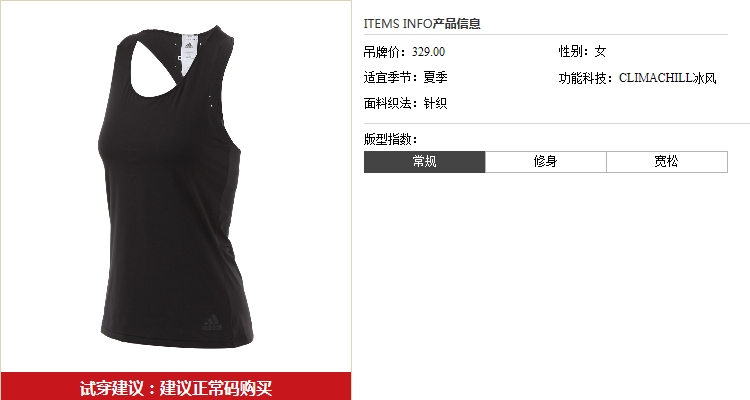Click the 夏季 season value

435,78
